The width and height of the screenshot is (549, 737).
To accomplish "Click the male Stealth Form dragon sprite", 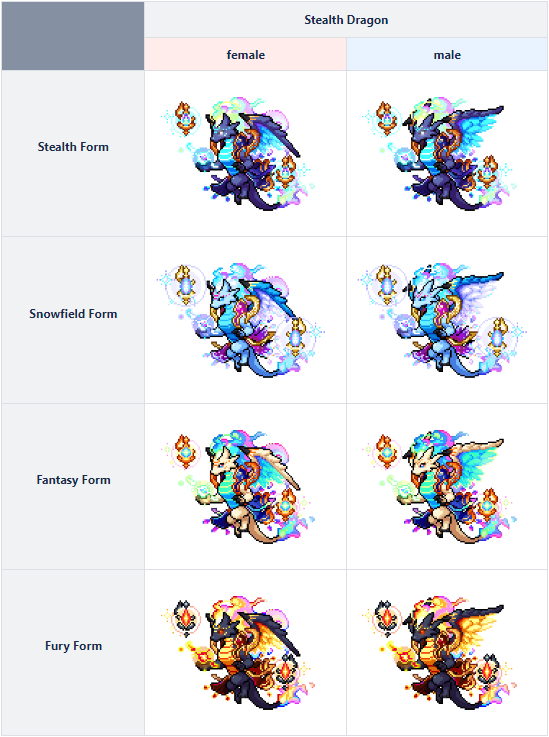I will click(440, 154).
